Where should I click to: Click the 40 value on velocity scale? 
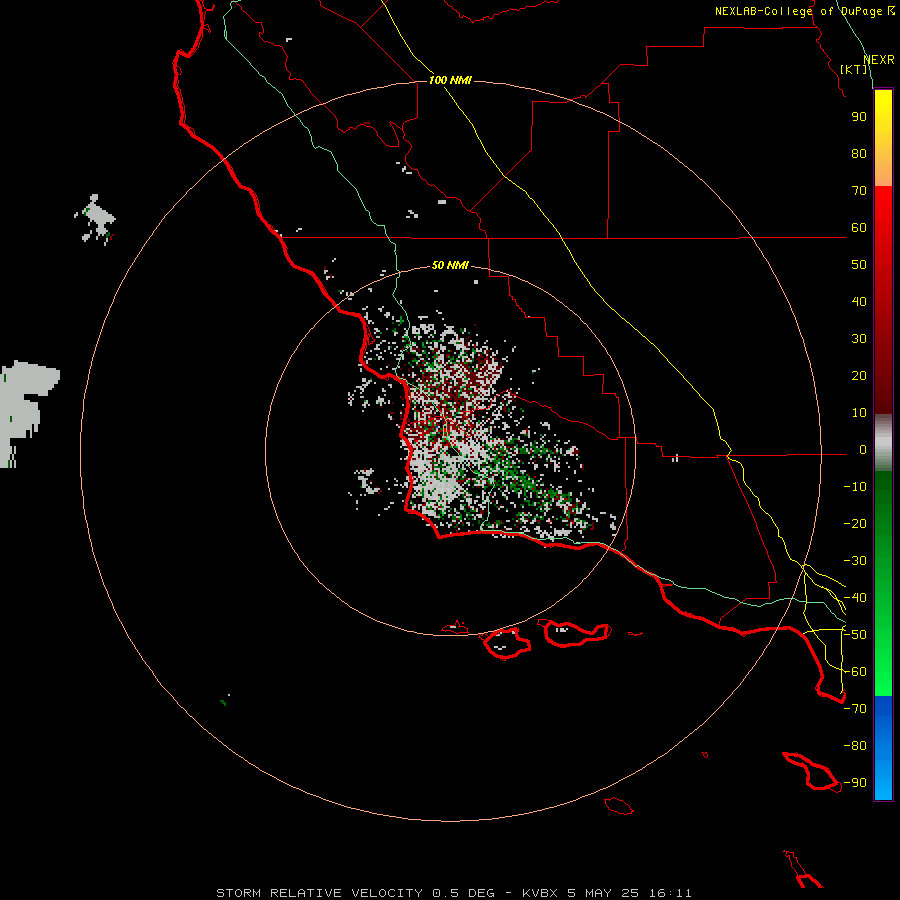pyautogui.click(x=859, y=301)
